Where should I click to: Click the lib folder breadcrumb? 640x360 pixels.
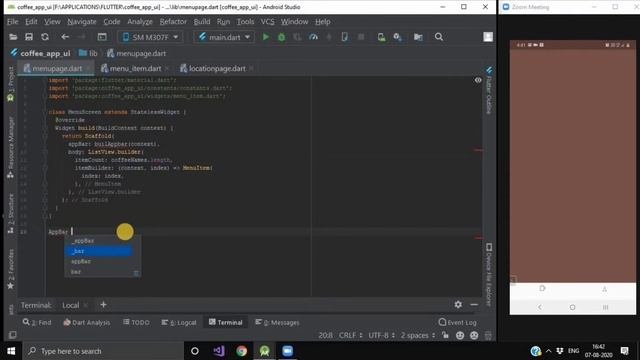(x=88, y=53)
